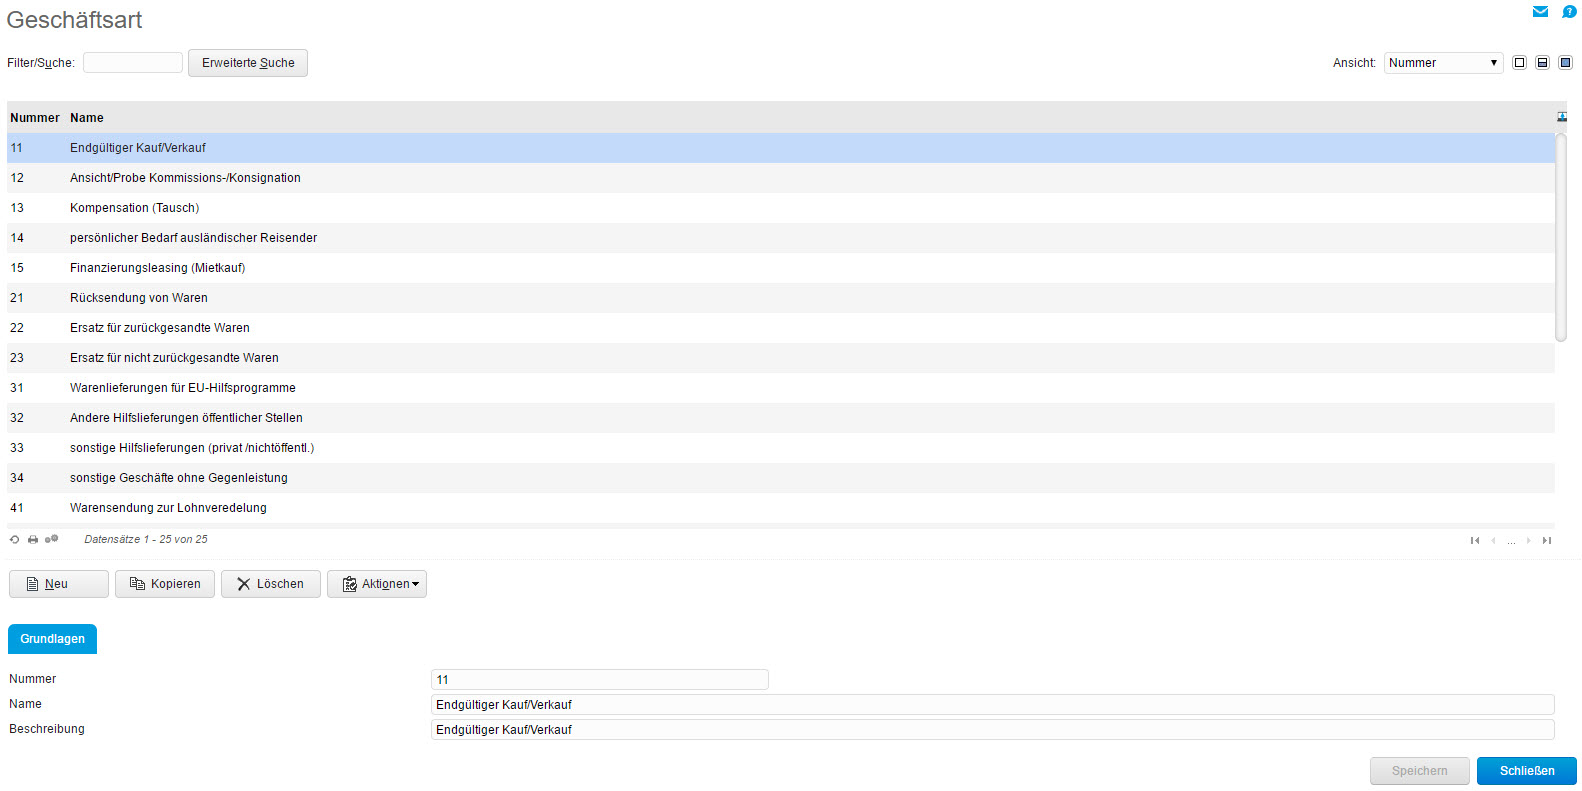
Task: Sort by the Name column header
Action: [x=87, y=118]
